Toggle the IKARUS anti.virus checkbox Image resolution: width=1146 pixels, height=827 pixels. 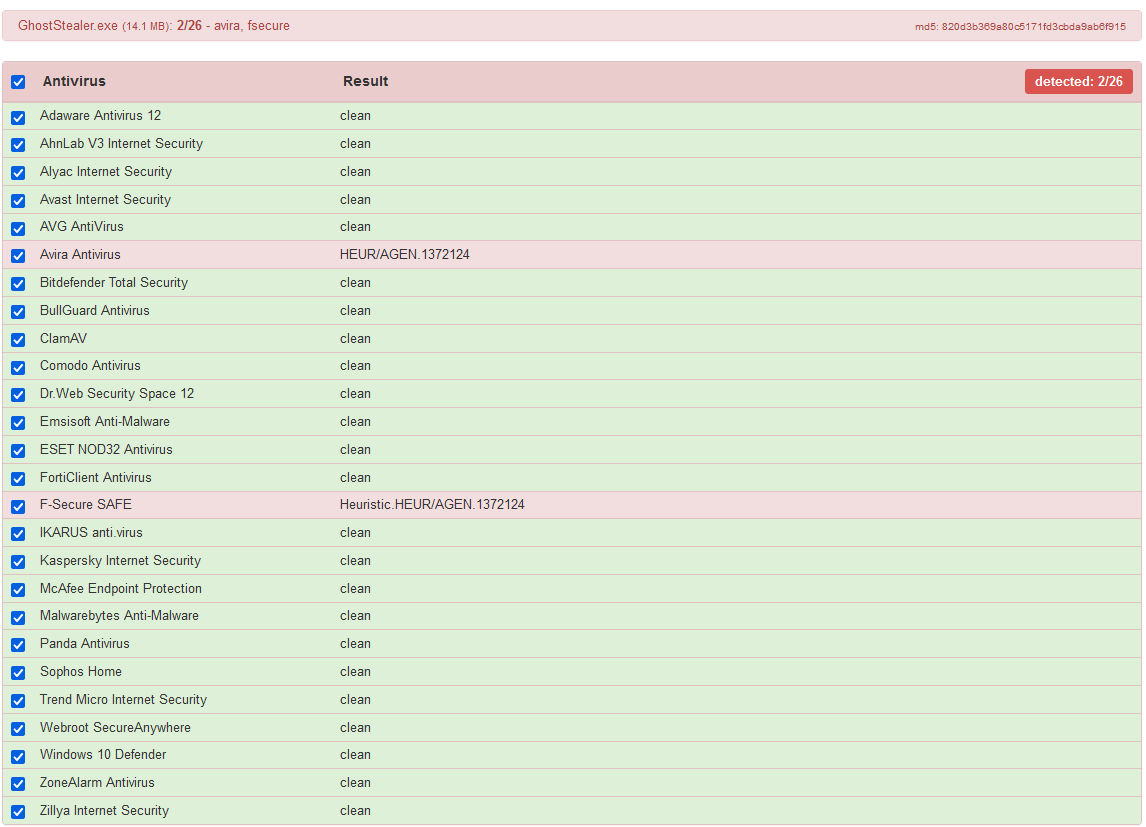click(x=18, y=533)
